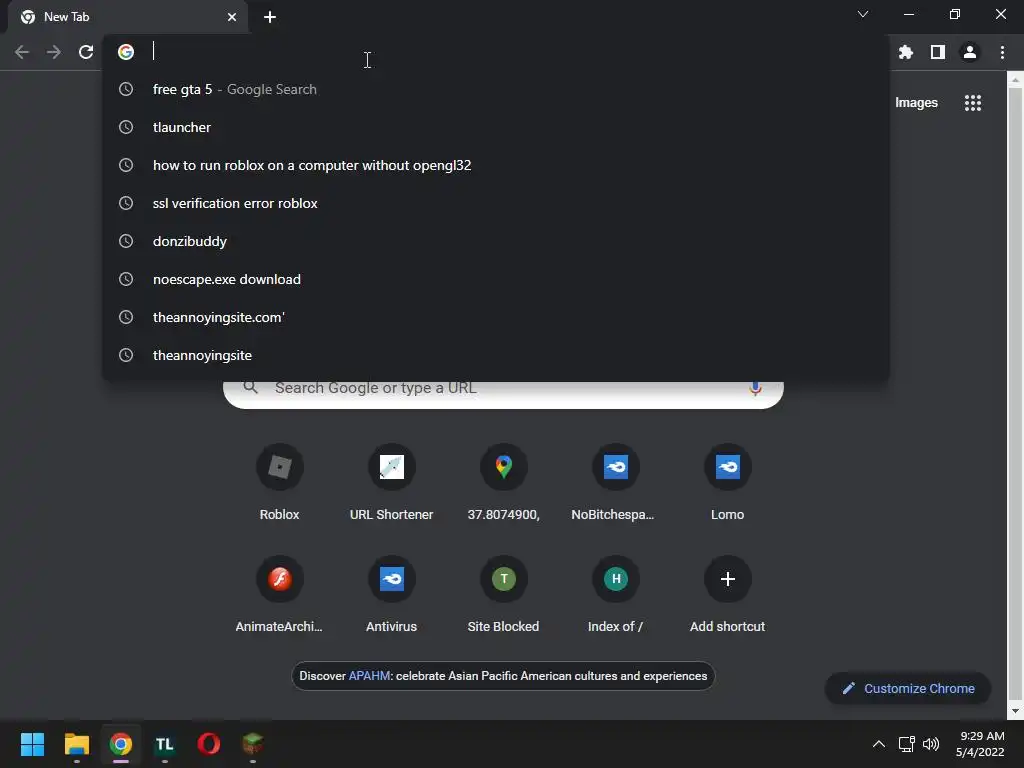Click the Add shortcut plus button
The image size is (1024, 768).
pos(728,579)
